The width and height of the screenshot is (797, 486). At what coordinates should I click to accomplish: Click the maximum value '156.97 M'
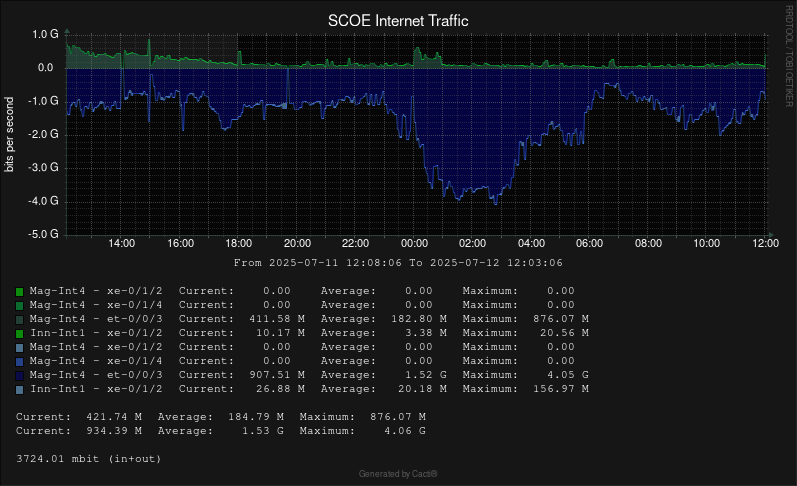(x=561, y=389)
